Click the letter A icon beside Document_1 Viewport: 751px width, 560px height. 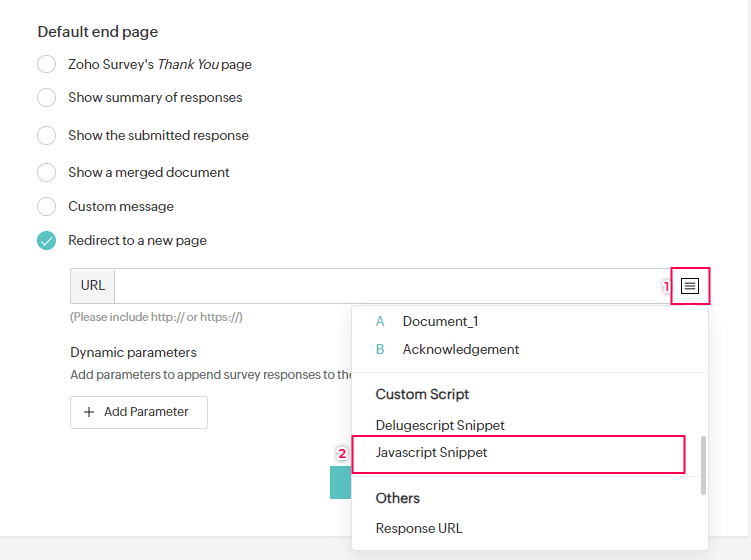(x=380, y=322)
